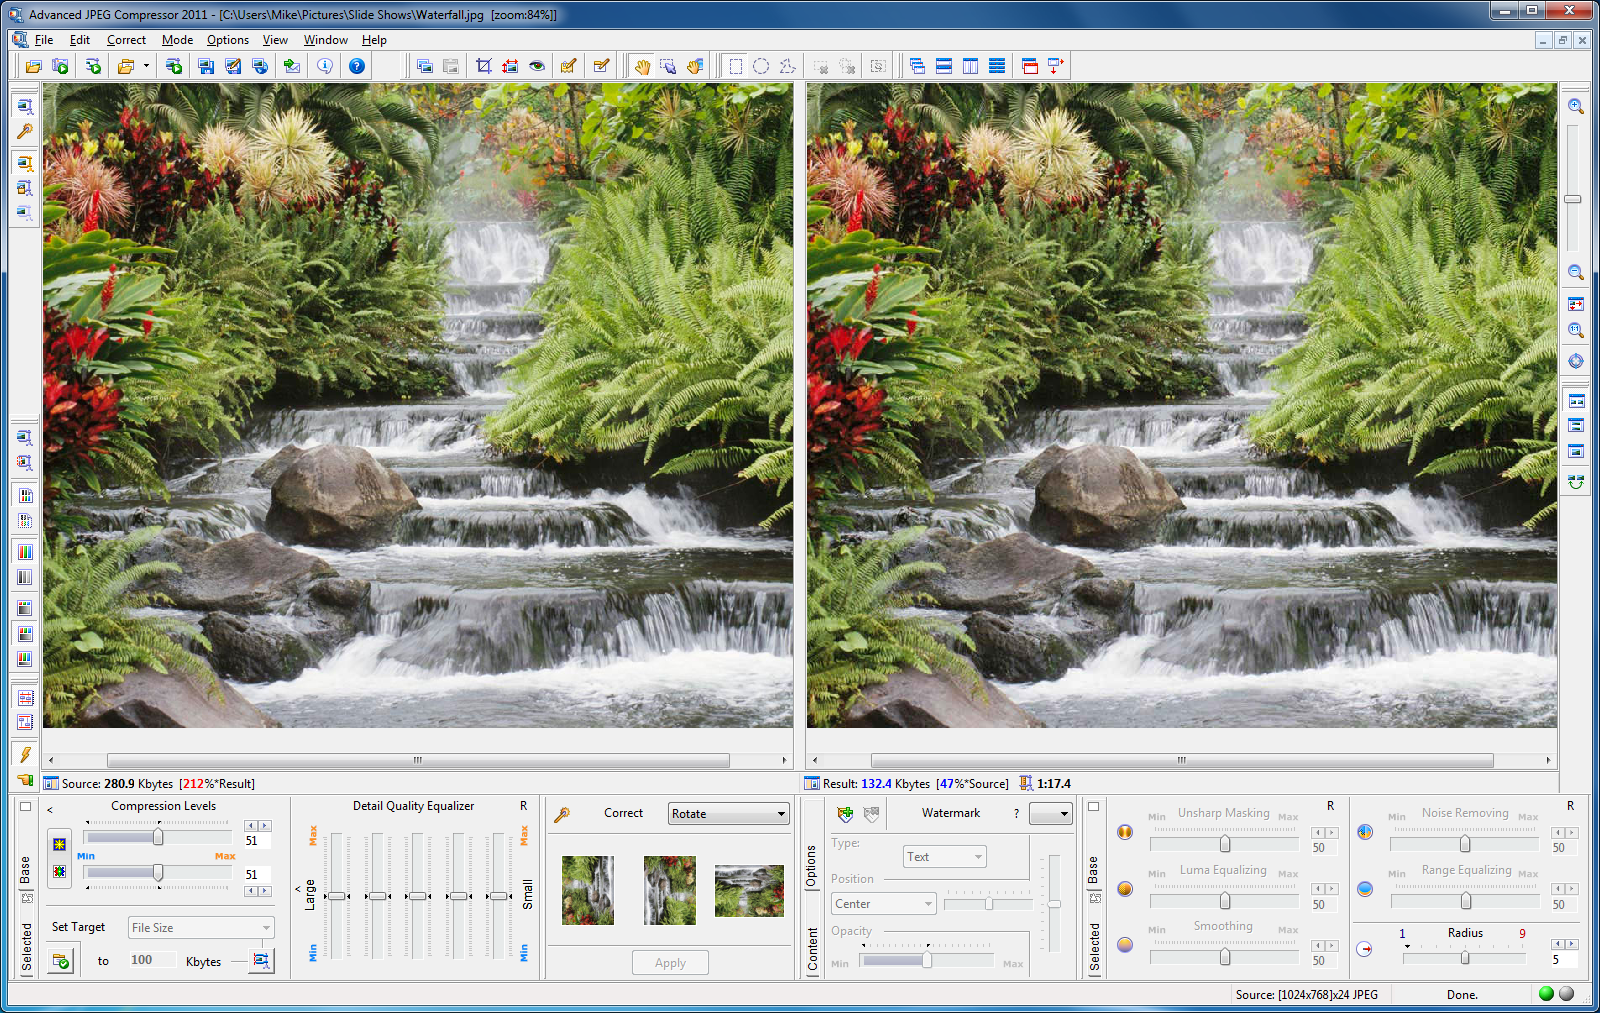Image resolution: width=1600 pixels, height=1013 pixels.
Task: Open the watermark Type dropdown showing Text
Action: click(943, 856)
